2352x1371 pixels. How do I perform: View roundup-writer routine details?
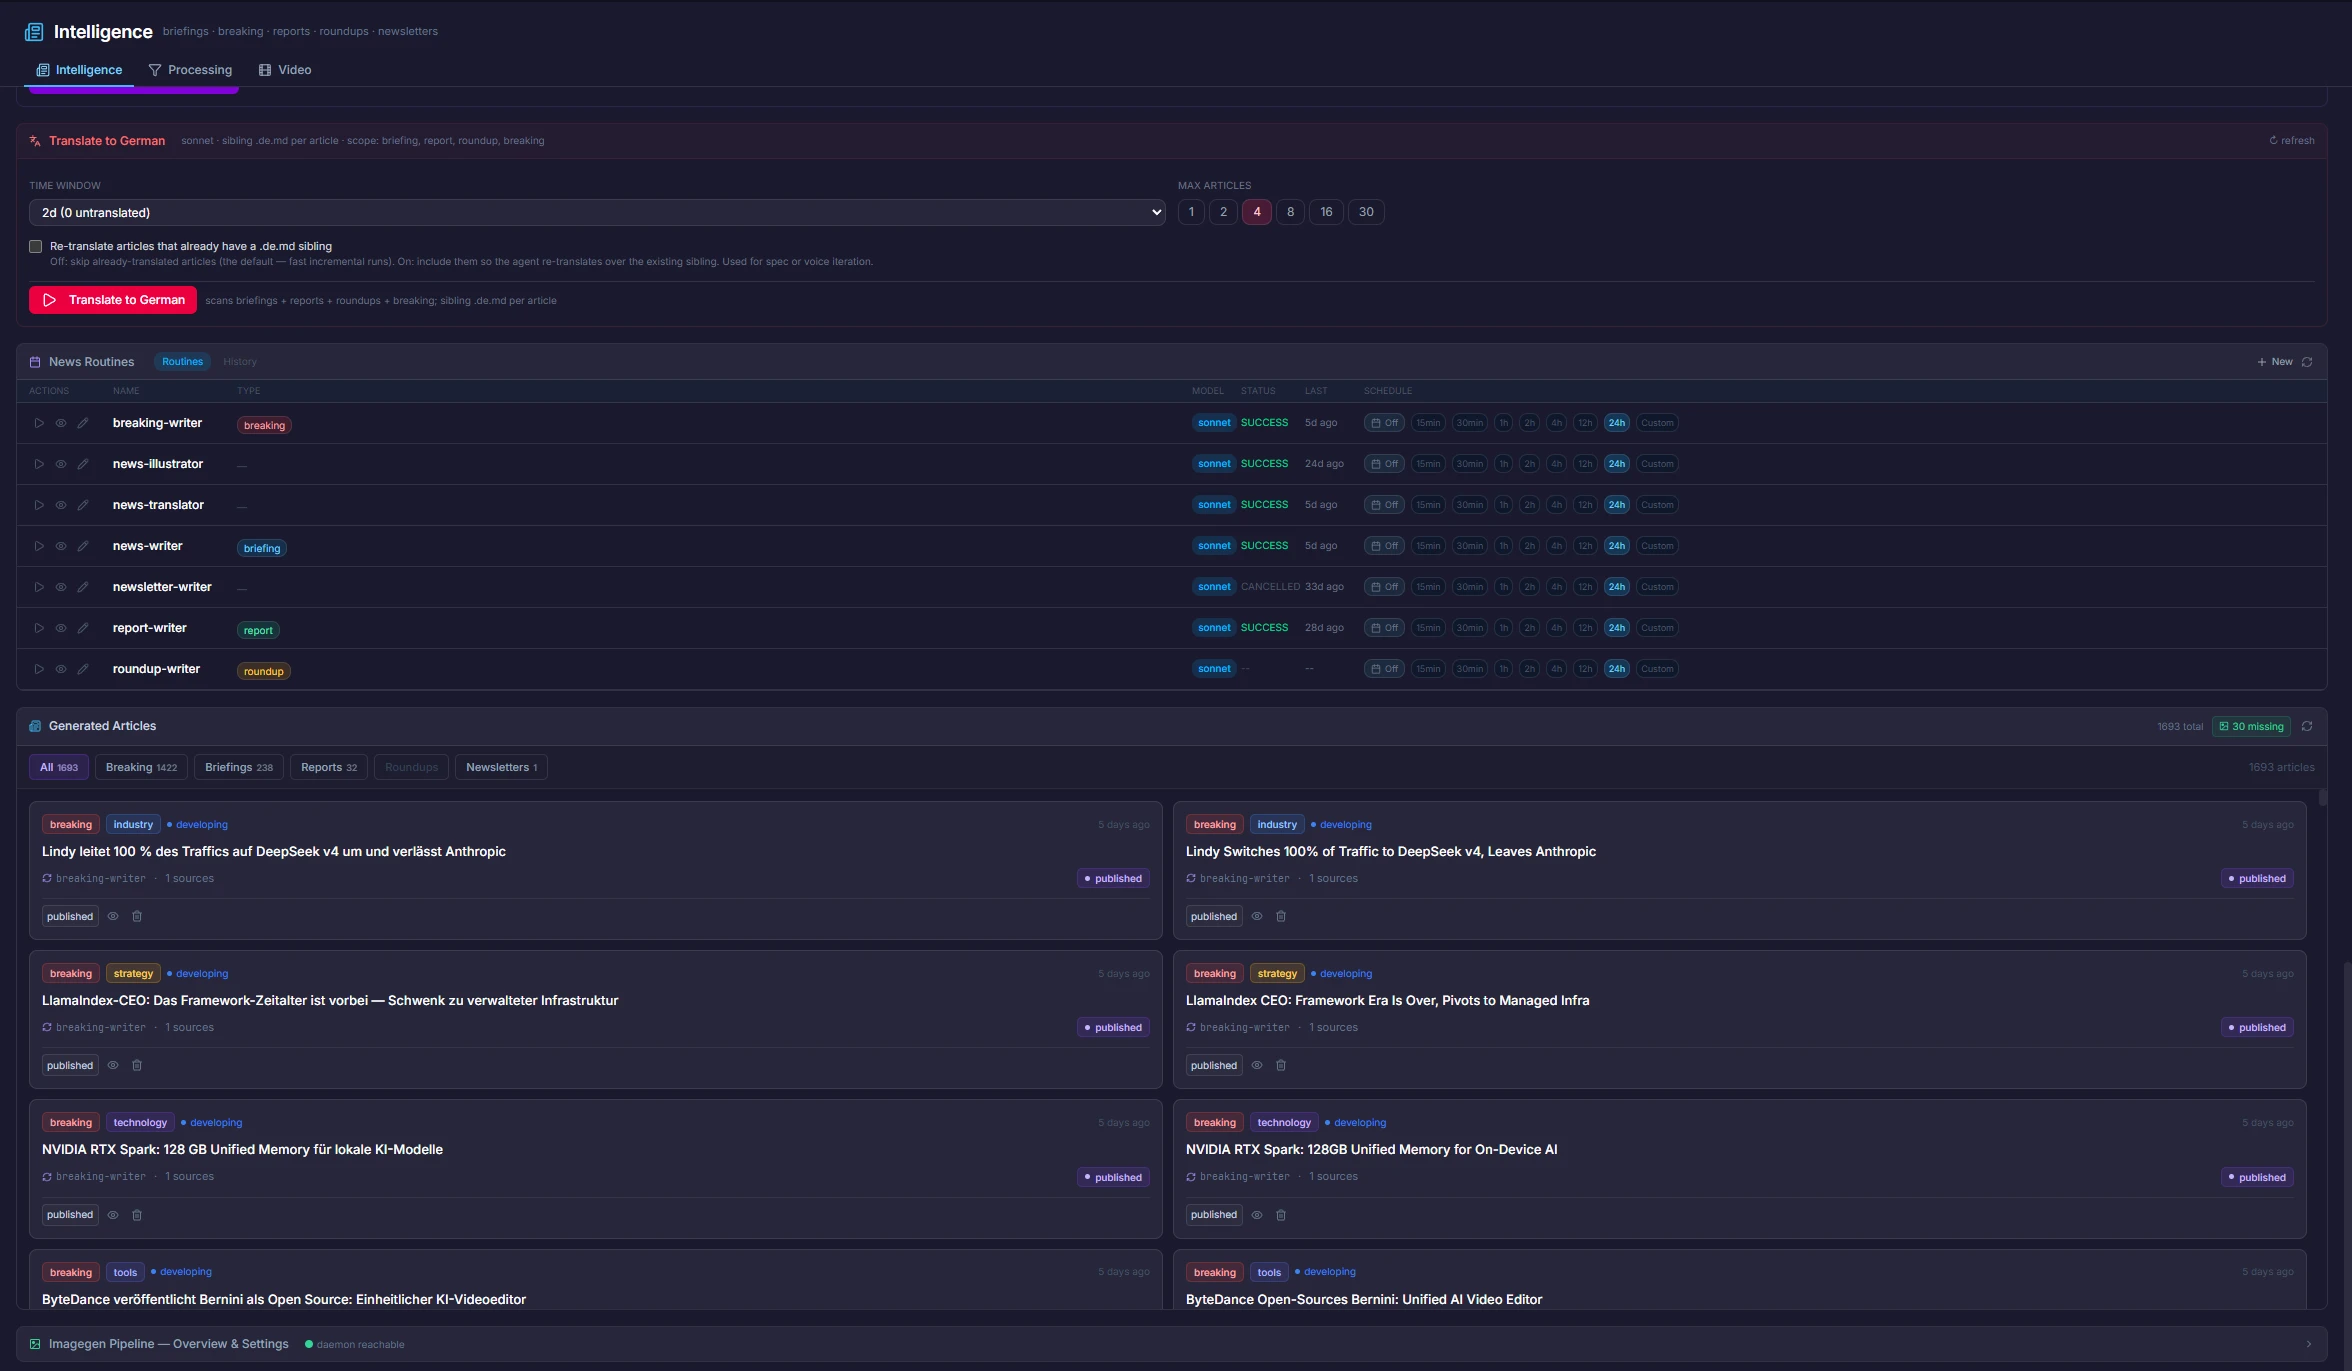61,669
